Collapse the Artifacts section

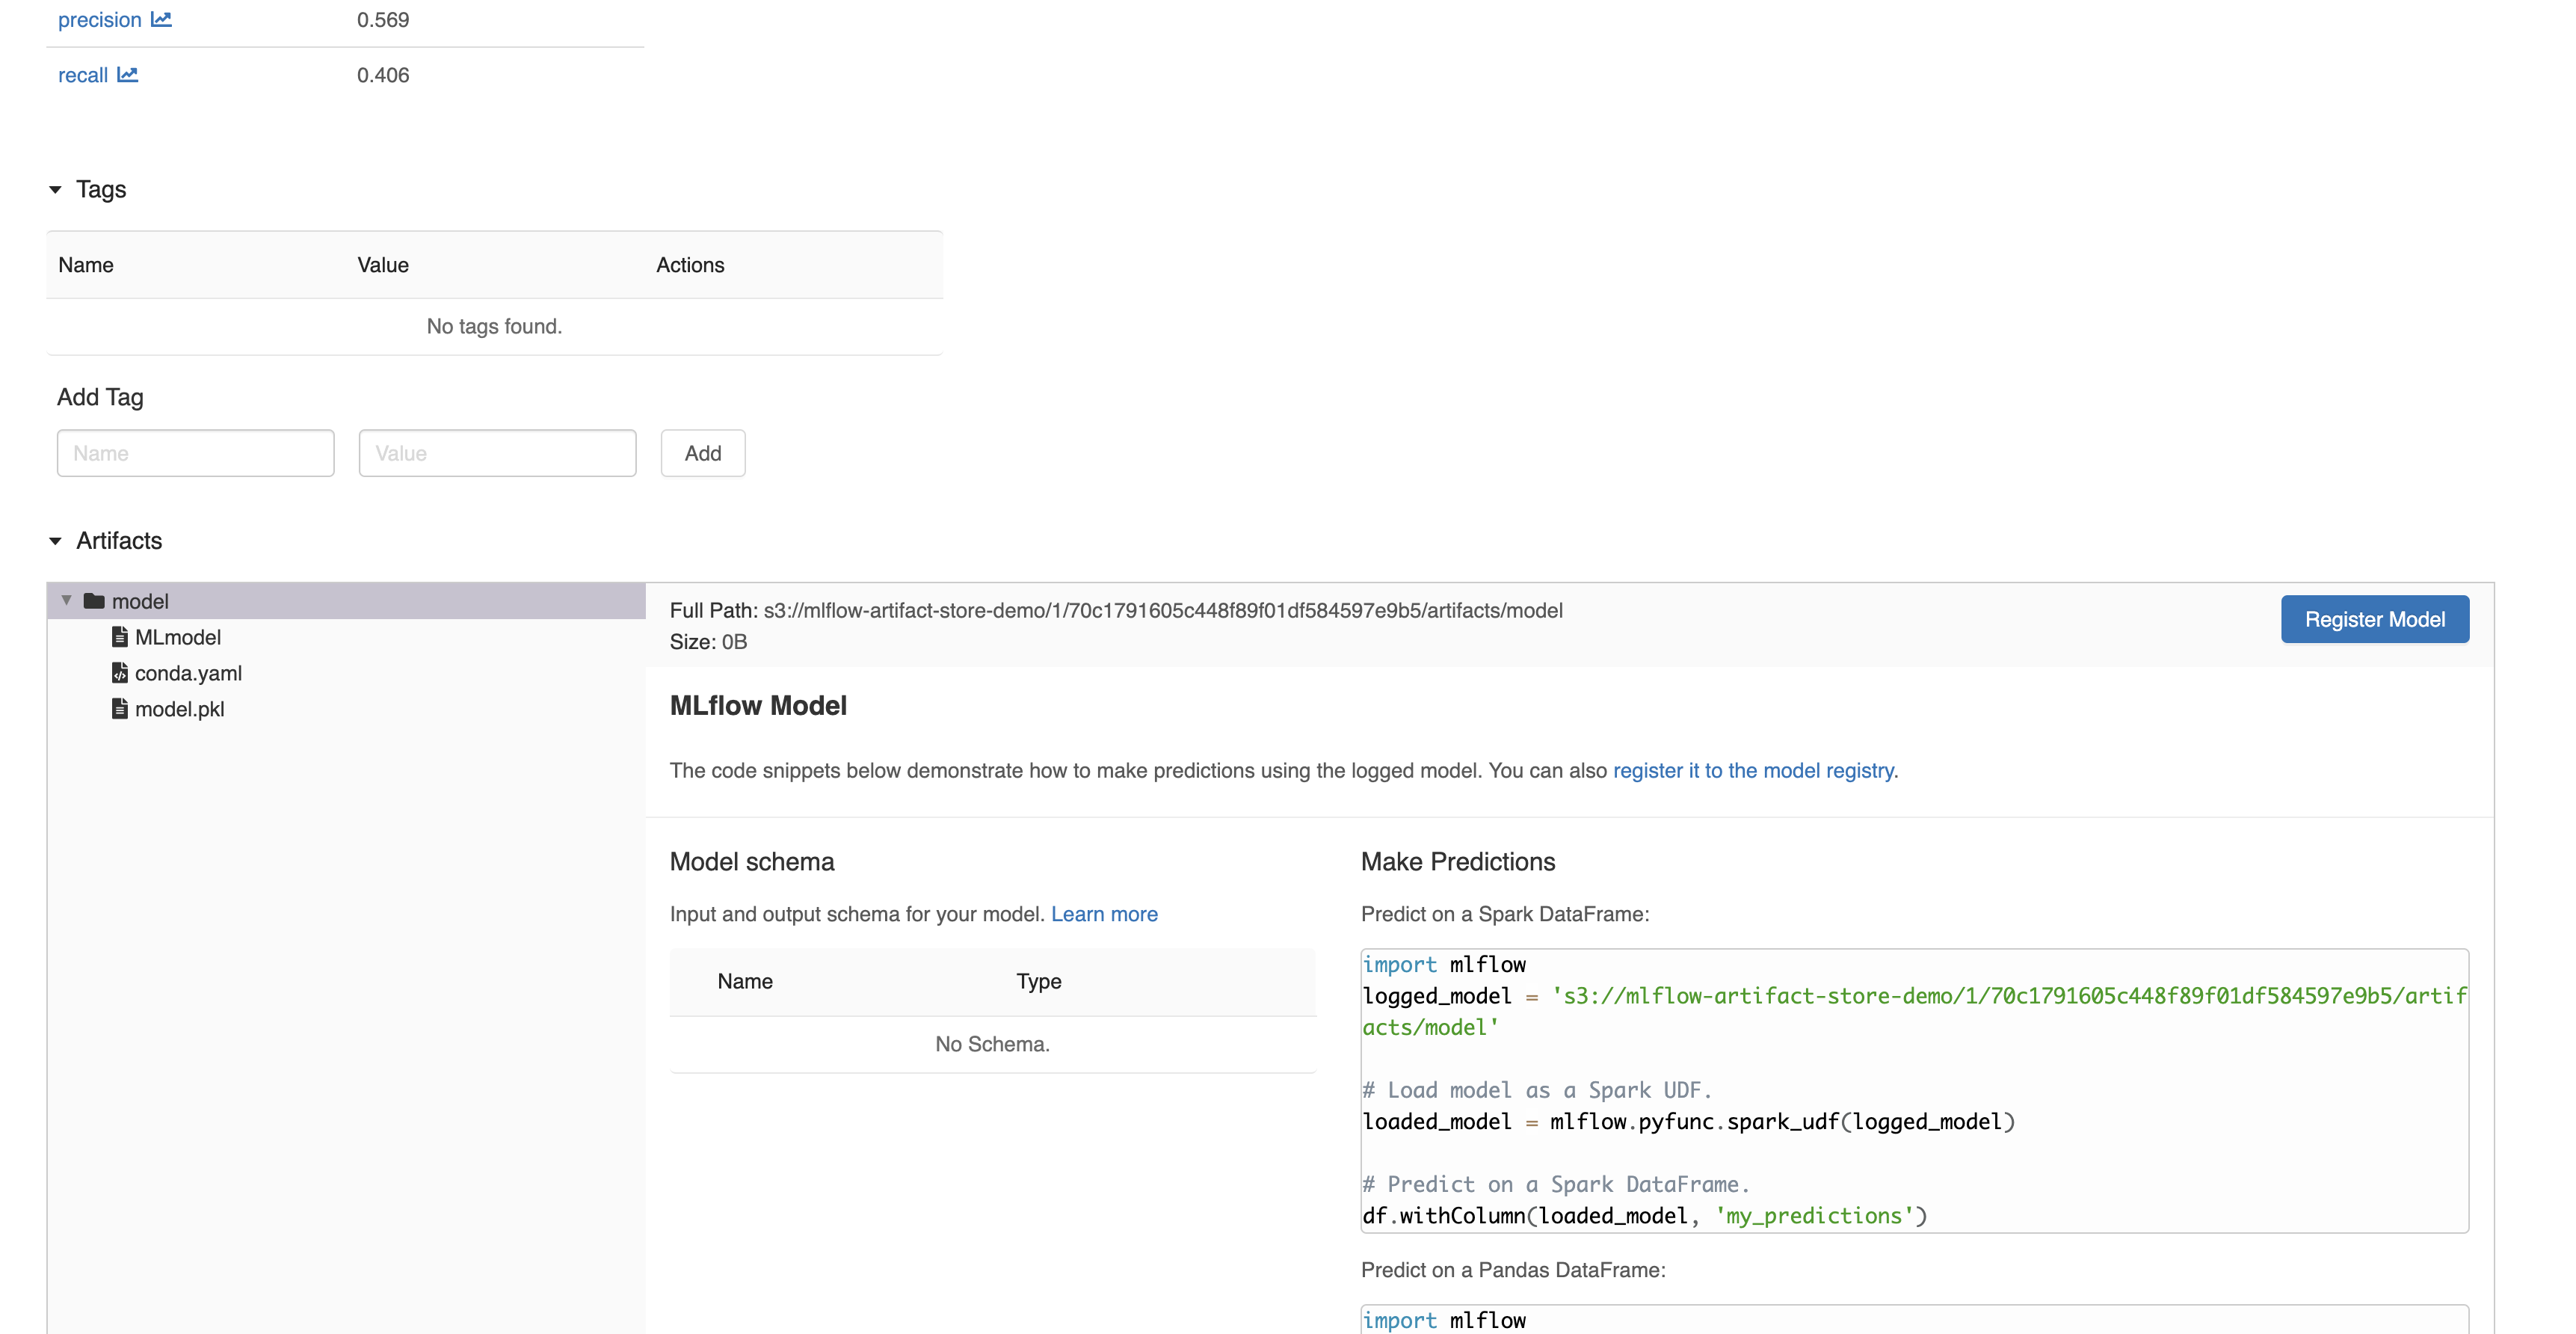point(55,541)
